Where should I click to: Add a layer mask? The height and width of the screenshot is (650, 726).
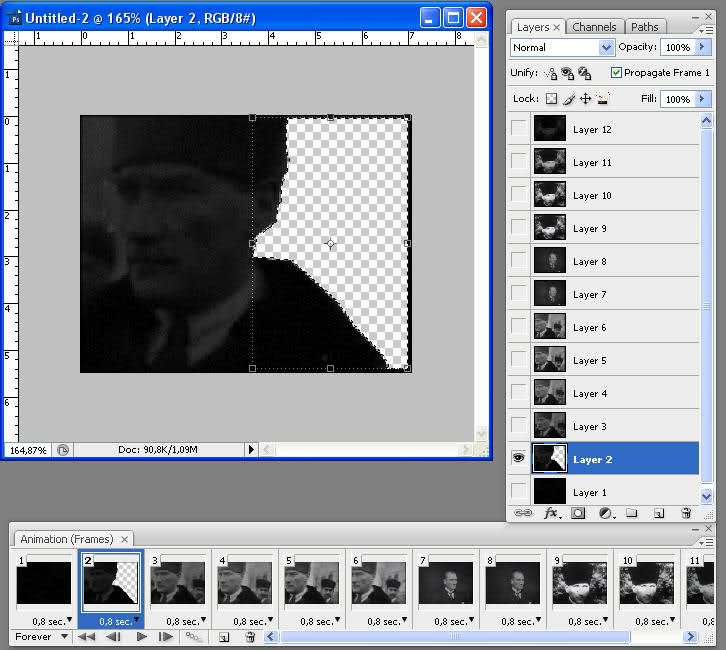pos(578,513)
